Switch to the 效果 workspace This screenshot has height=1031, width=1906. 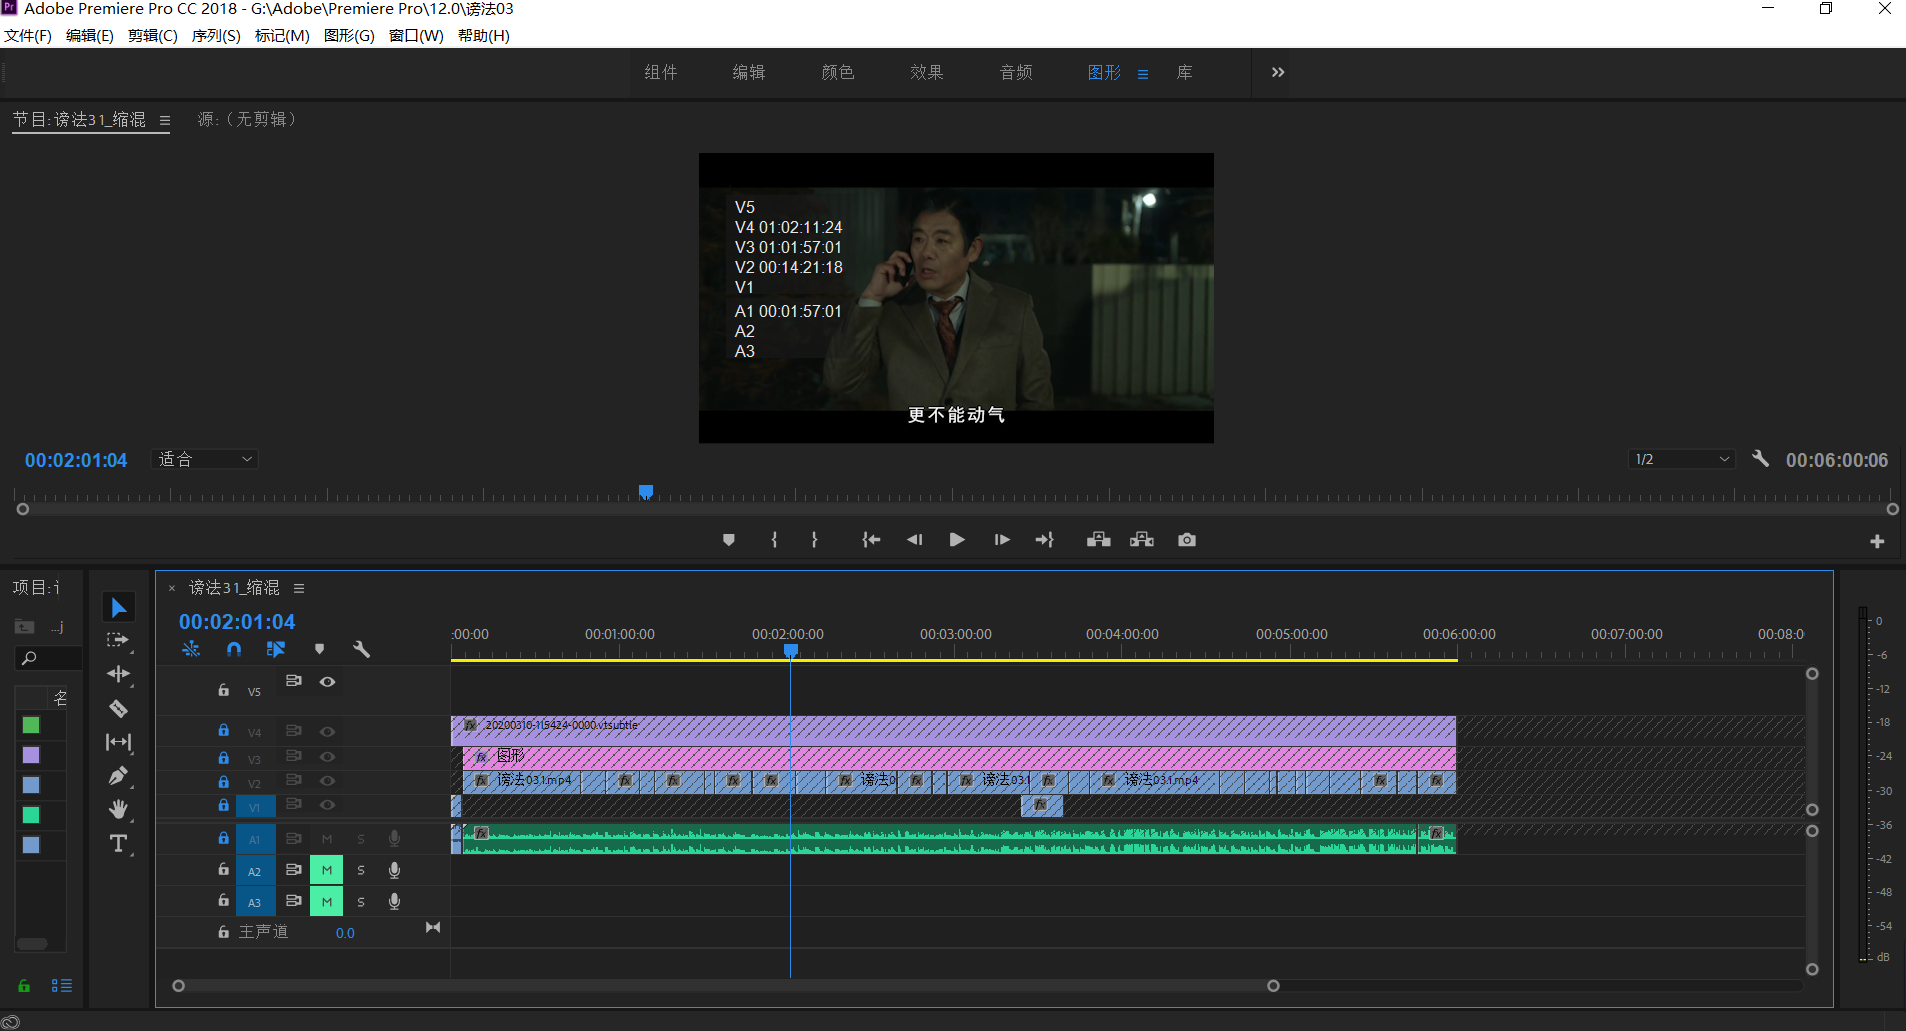coord(927,72)
